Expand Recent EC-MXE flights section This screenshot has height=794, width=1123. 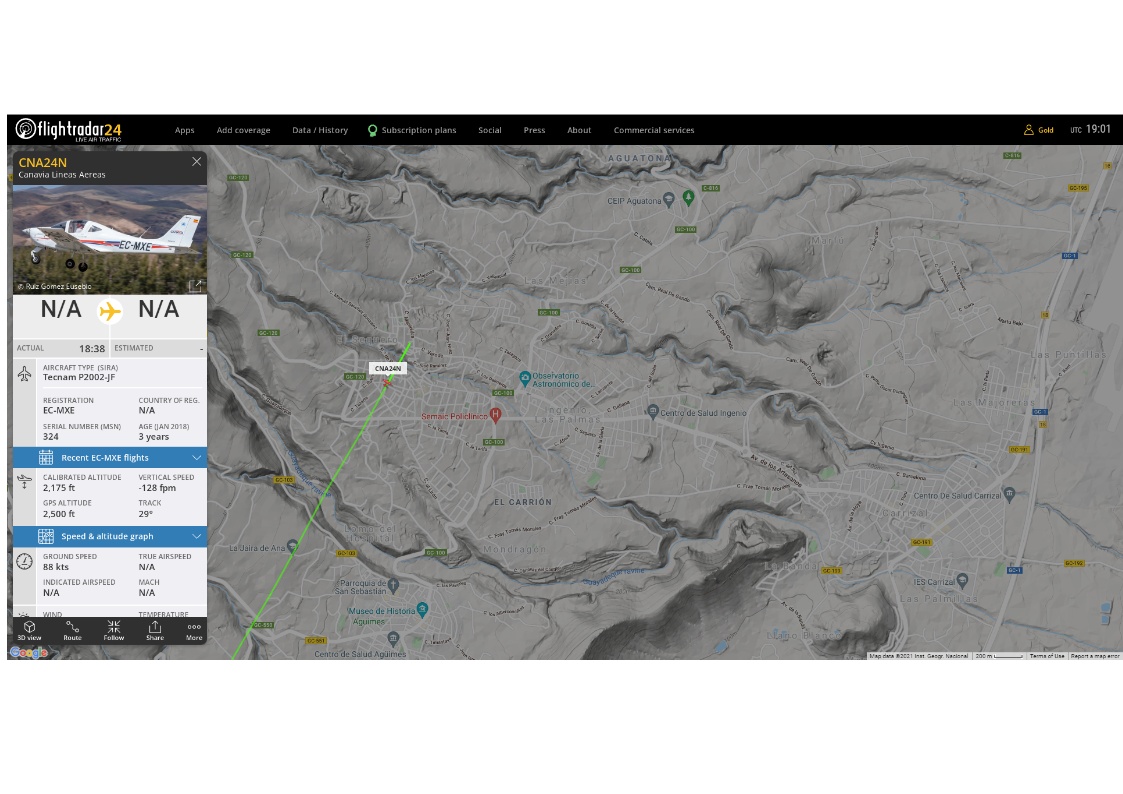point(110,457)
